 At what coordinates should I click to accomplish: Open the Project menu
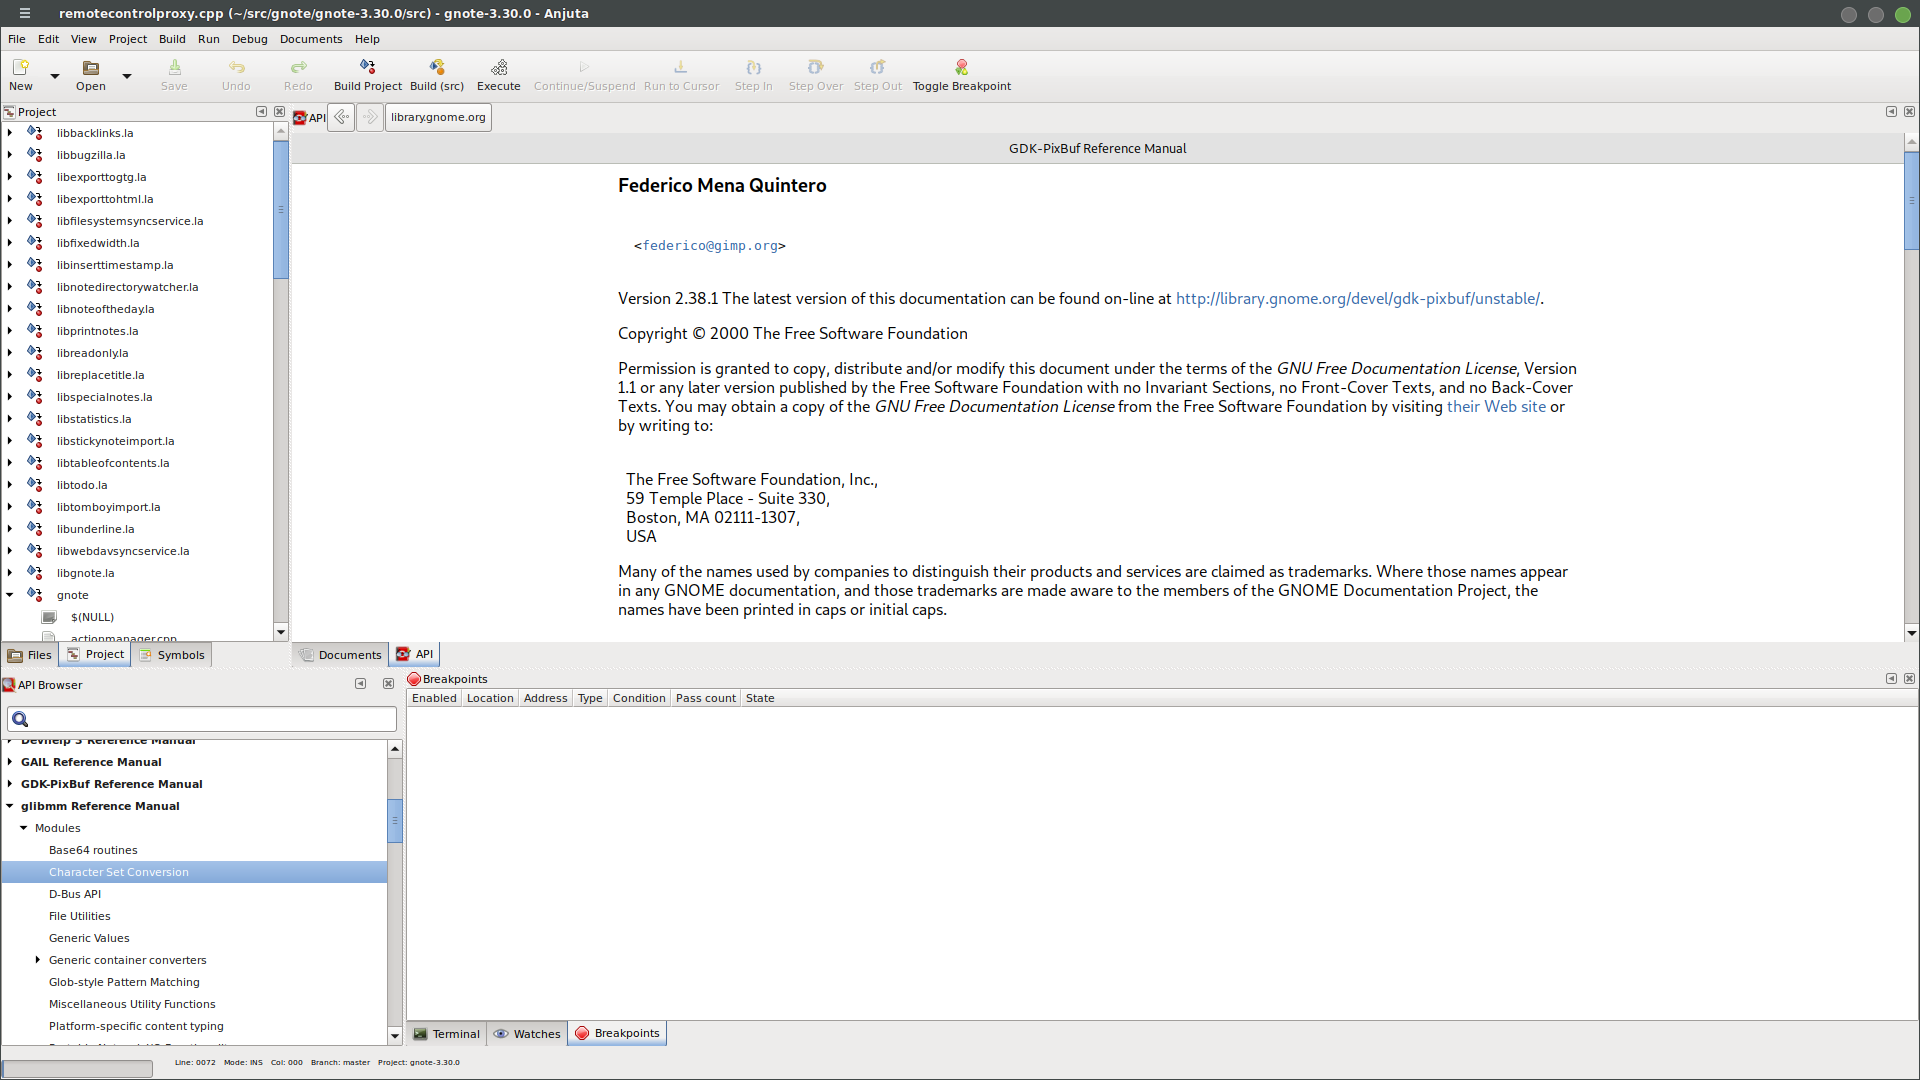point(128,39)
